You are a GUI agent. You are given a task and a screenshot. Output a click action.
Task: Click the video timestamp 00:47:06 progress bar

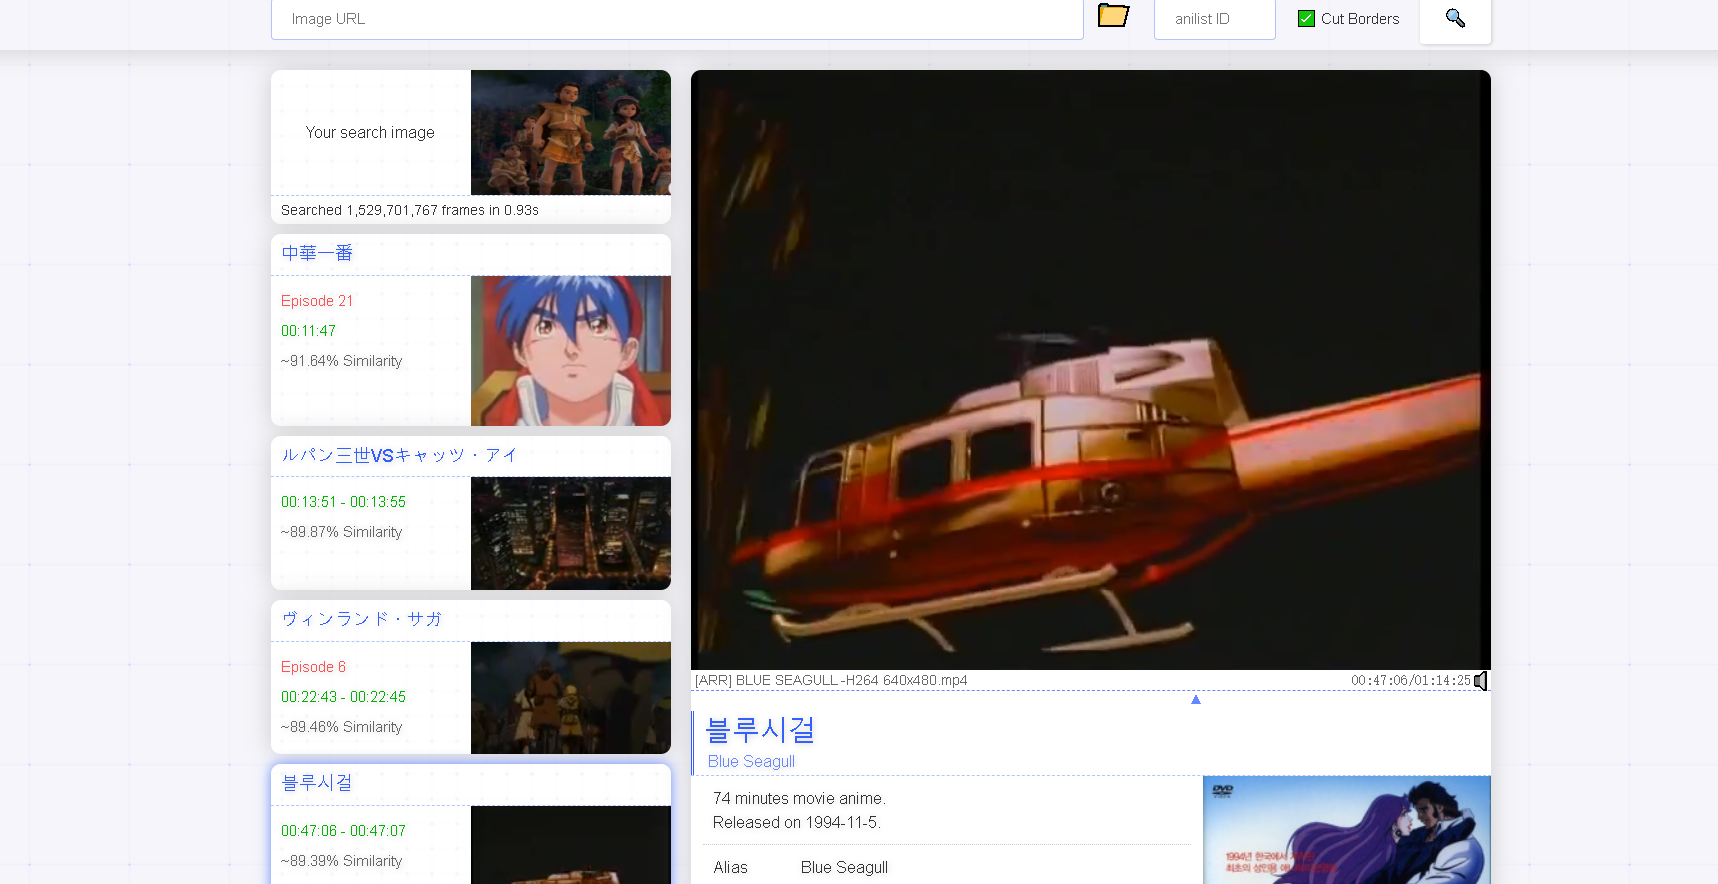(1090, 690)
